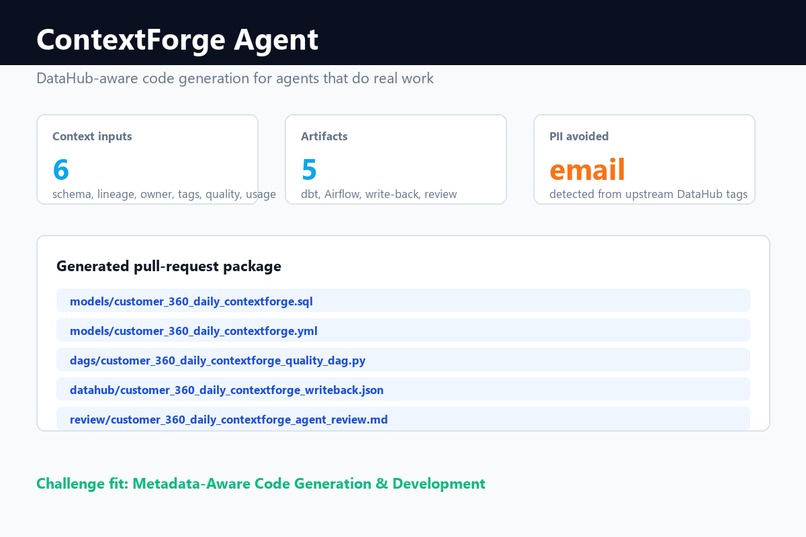Open models/customer_360_daily_contextforge.yml file
The height and width of the screenshot is (537, 806).
[403, 330]
